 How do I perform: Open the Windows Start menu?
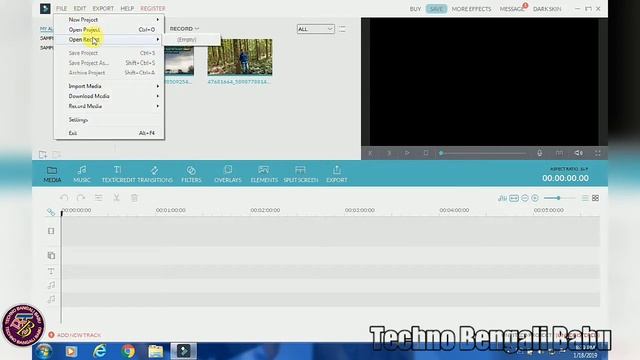click(x=44, y=351)
